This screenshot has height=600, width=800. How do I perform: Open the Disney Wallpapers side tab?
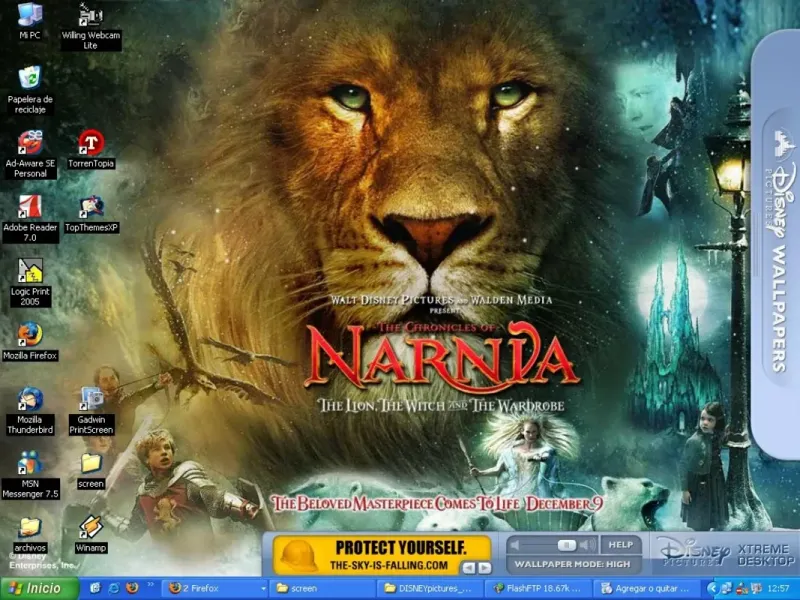(x=777, y=245)
